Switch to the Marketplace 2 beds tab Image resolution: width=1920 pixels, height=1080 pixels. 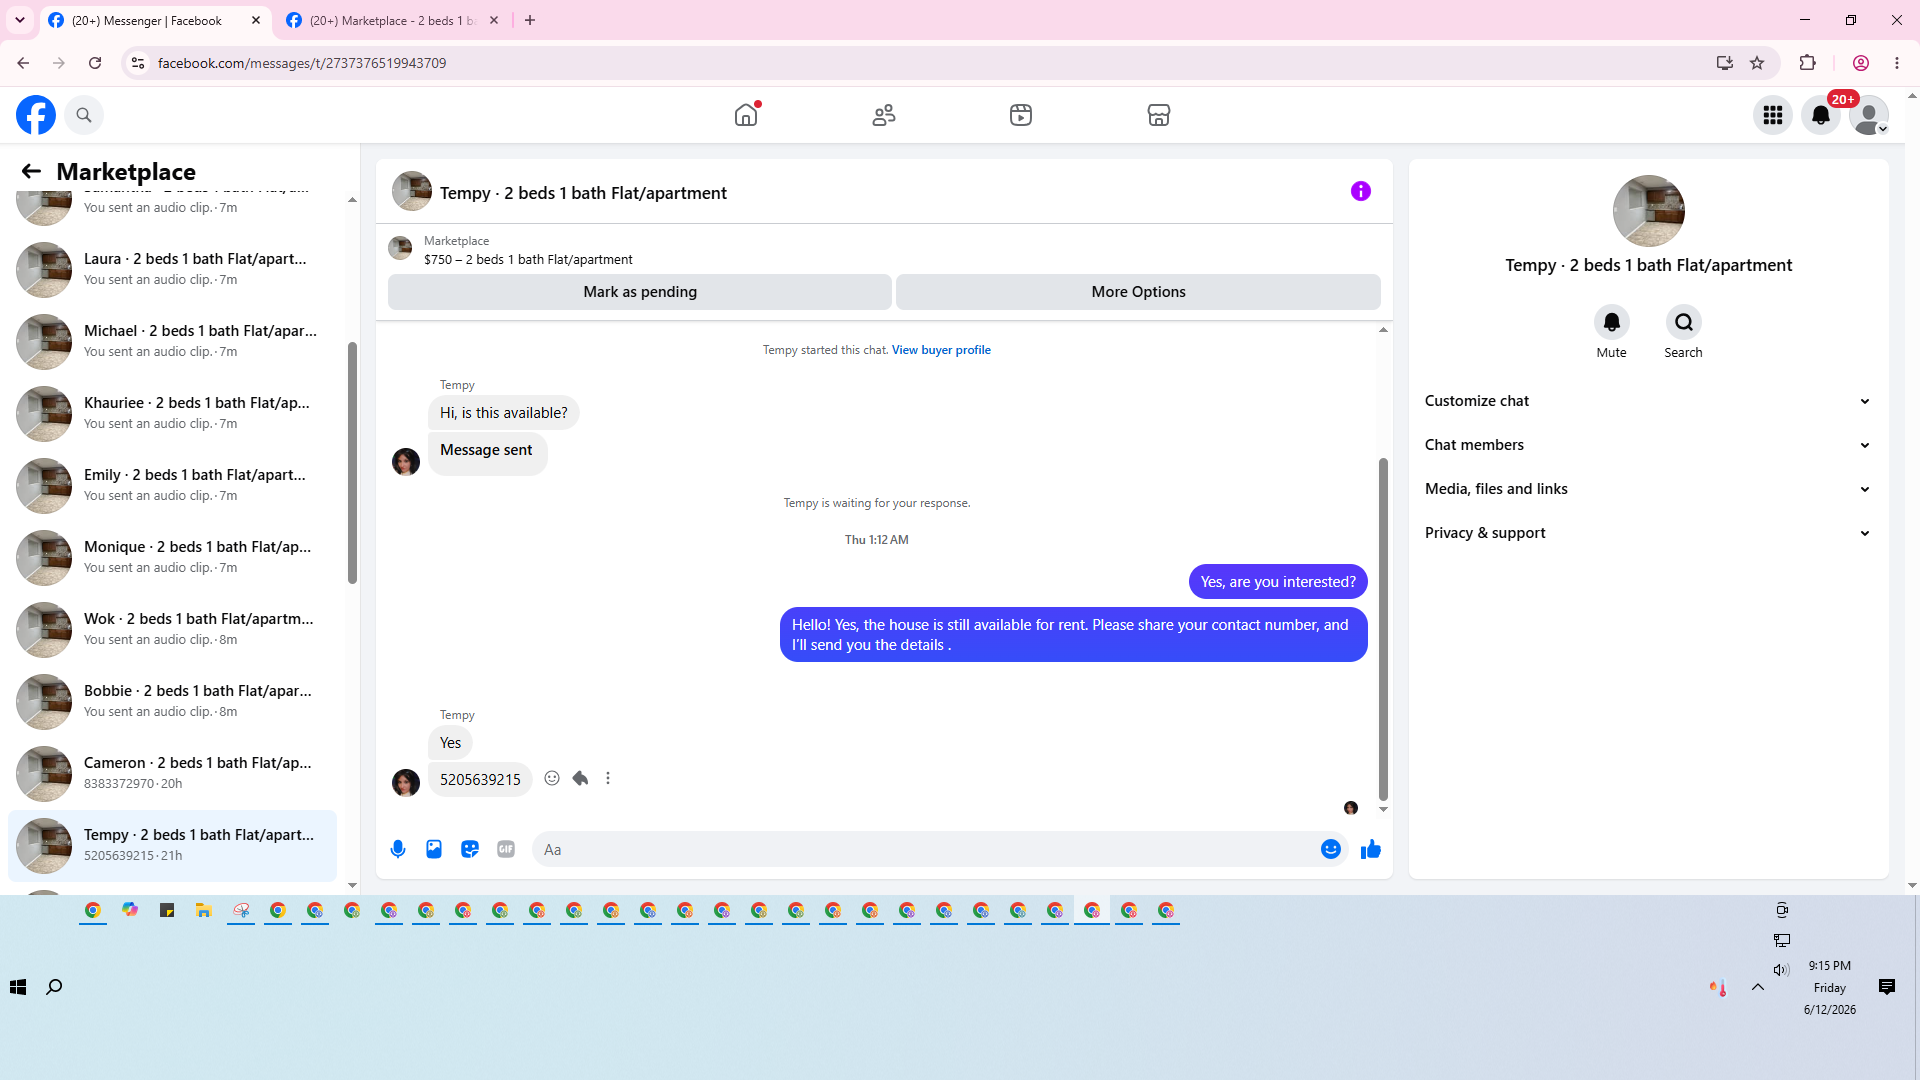point(392,20)
